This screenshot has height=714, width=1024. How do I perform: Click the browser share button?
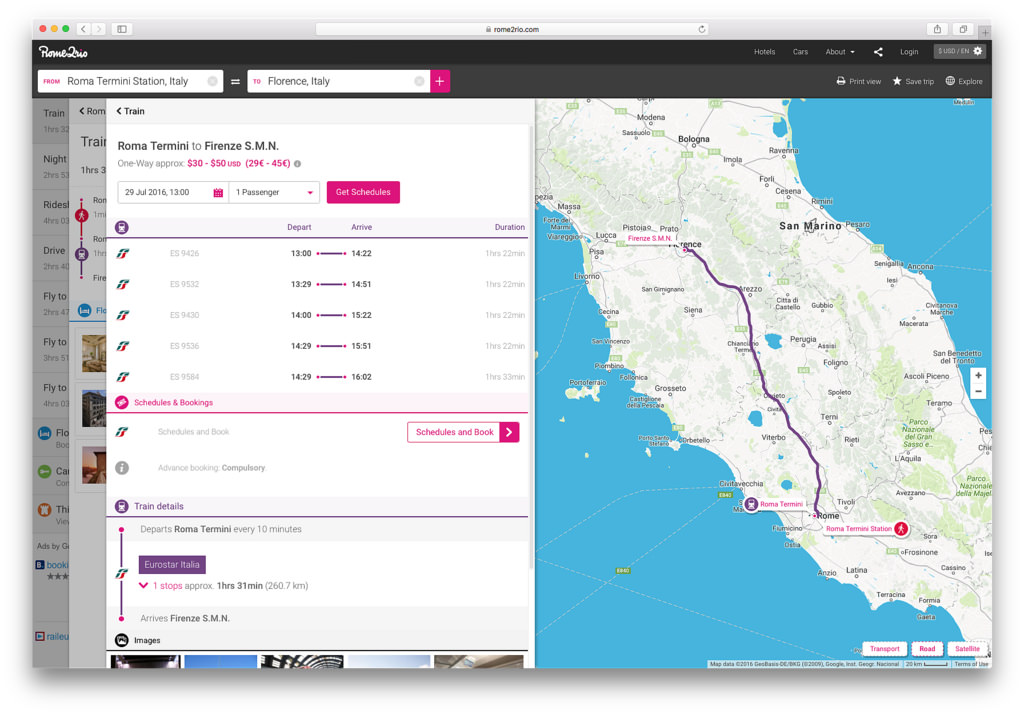[937, 29]
